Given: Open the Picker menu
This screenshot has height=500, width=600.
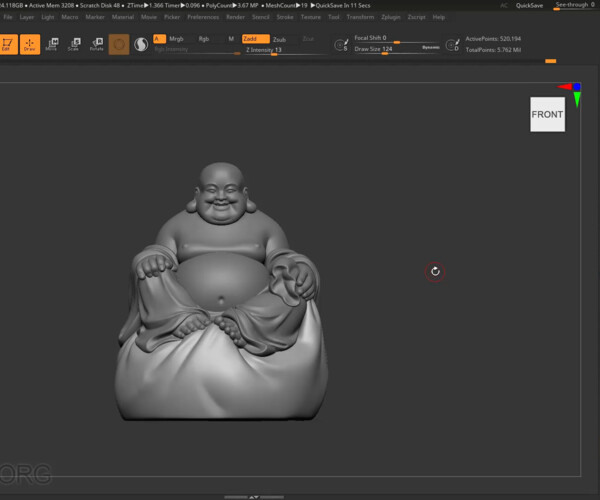Looking at the screenshot, I should tap(172, 17).
